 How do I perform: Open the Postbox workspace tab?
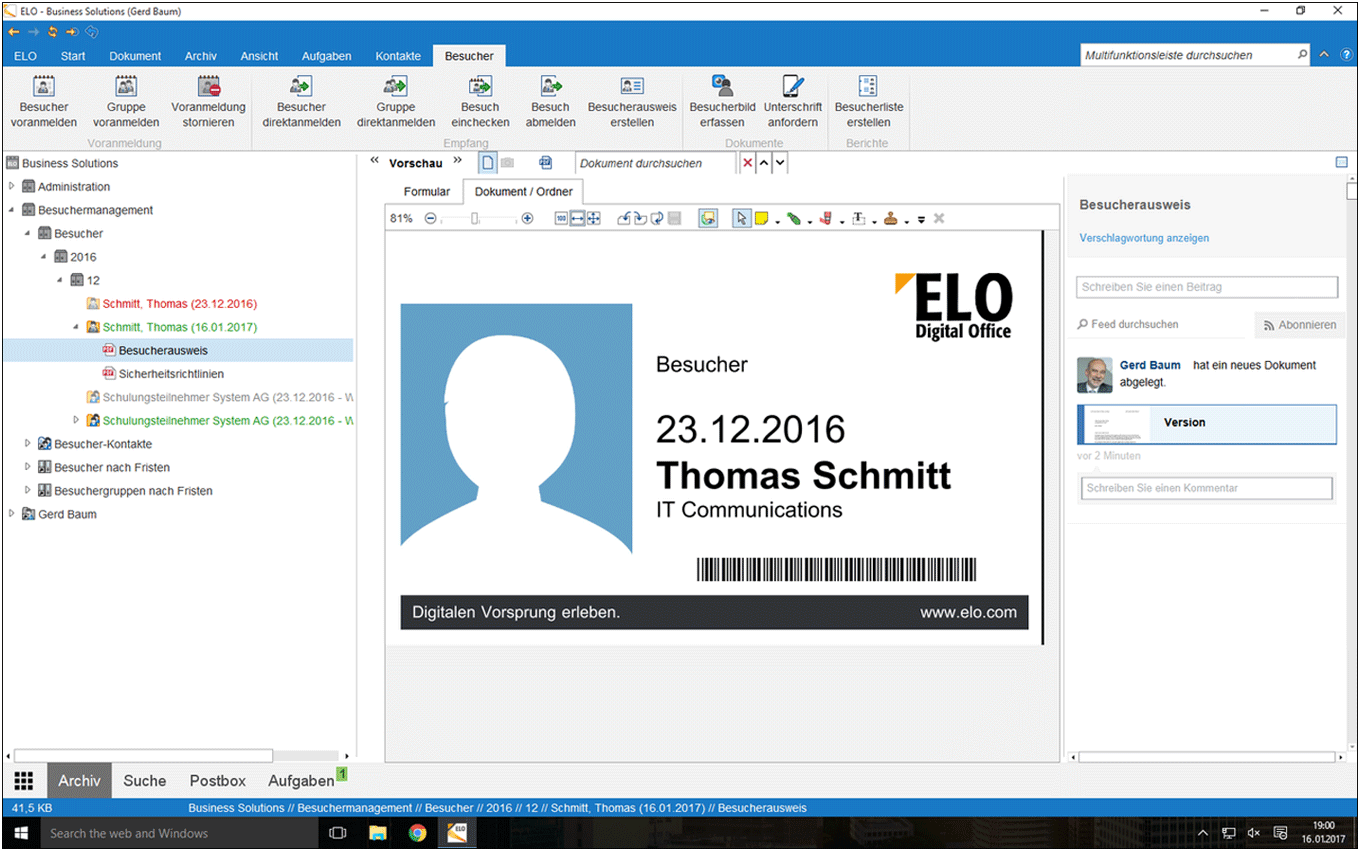click(x=218, y=781)
